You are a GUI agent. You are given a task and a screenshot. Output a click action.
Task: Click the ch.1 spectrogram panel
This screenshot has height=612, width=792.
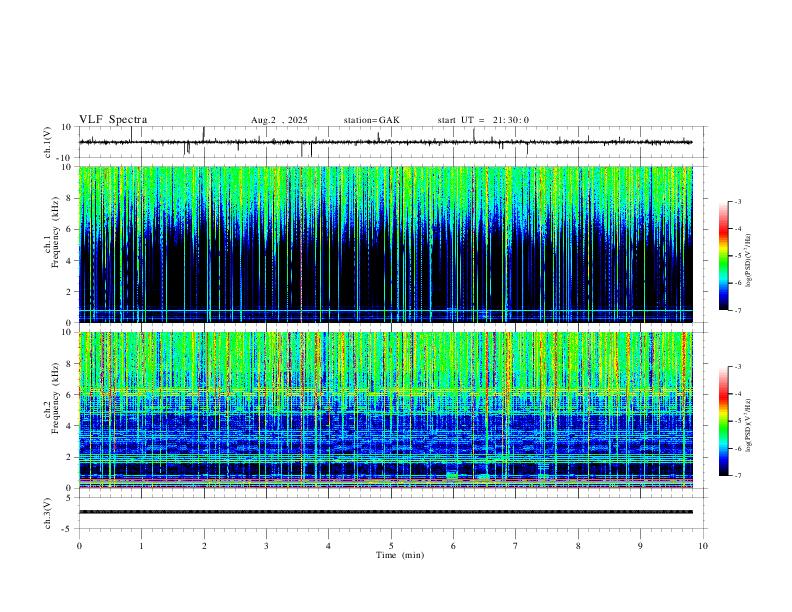click(x=385, y=244)
